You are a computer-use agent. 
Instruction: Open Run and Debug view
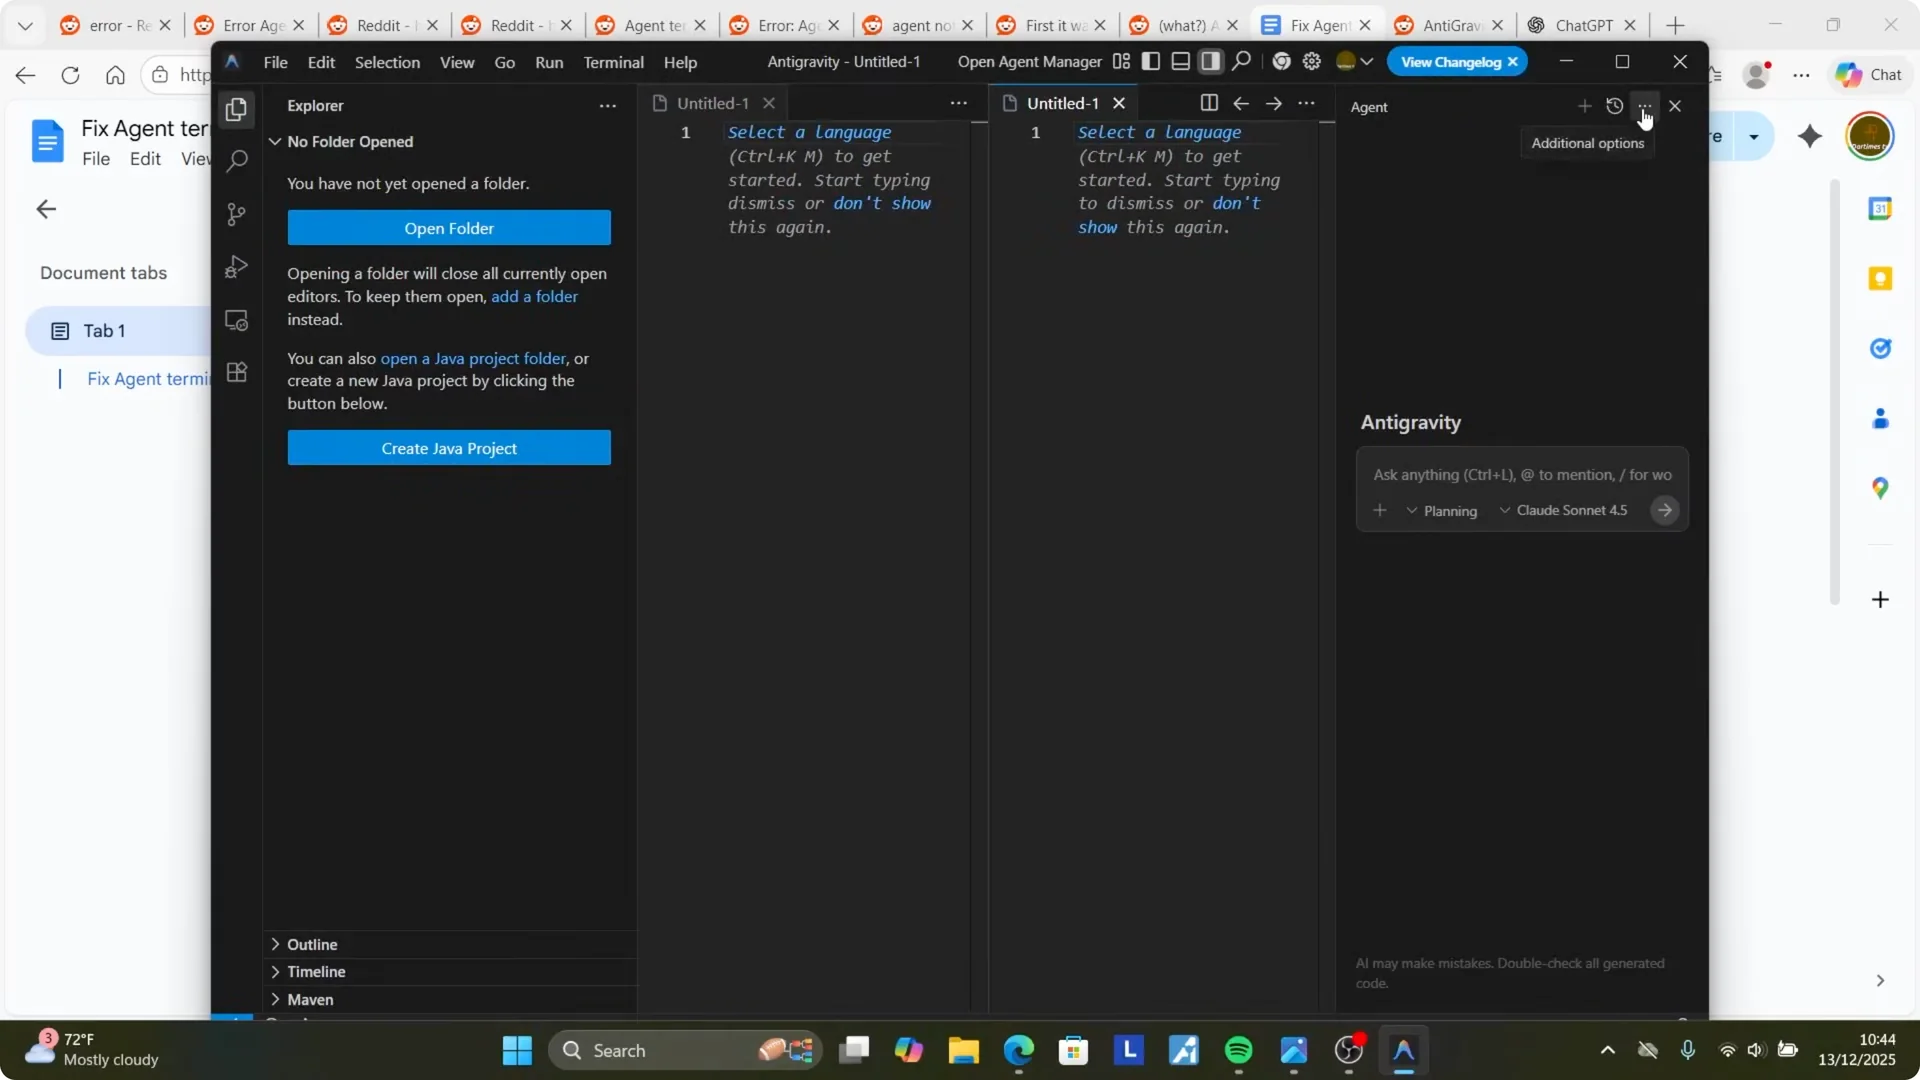236,267
